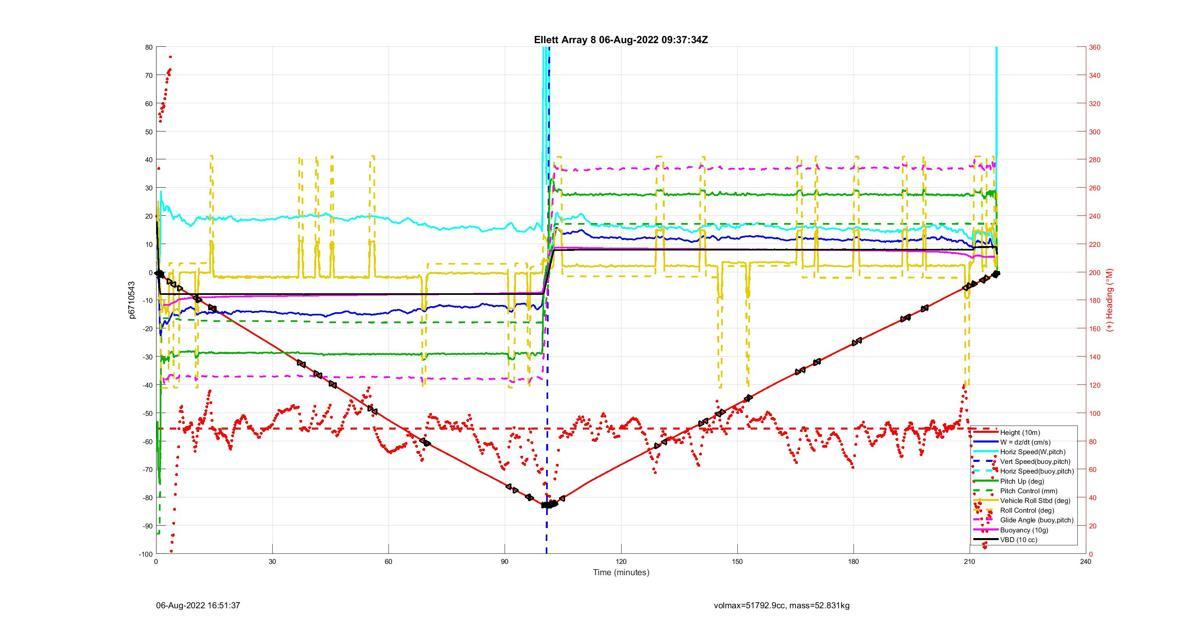Click the plot title 'Ellett Array 8 06-Aug-2022 09:37:34Z'
This screenshot has height=622, width=1200.
[621, 40]
